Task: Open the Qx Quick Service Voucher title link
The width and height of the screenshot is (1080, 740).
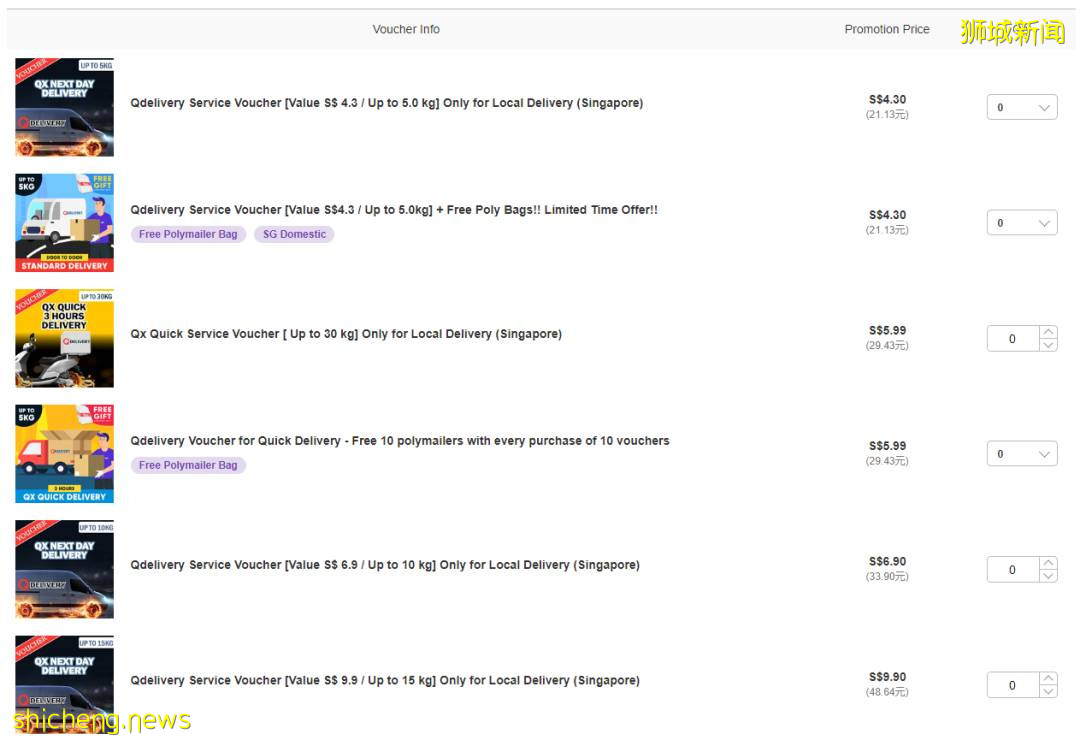Action: pos(345,334)
